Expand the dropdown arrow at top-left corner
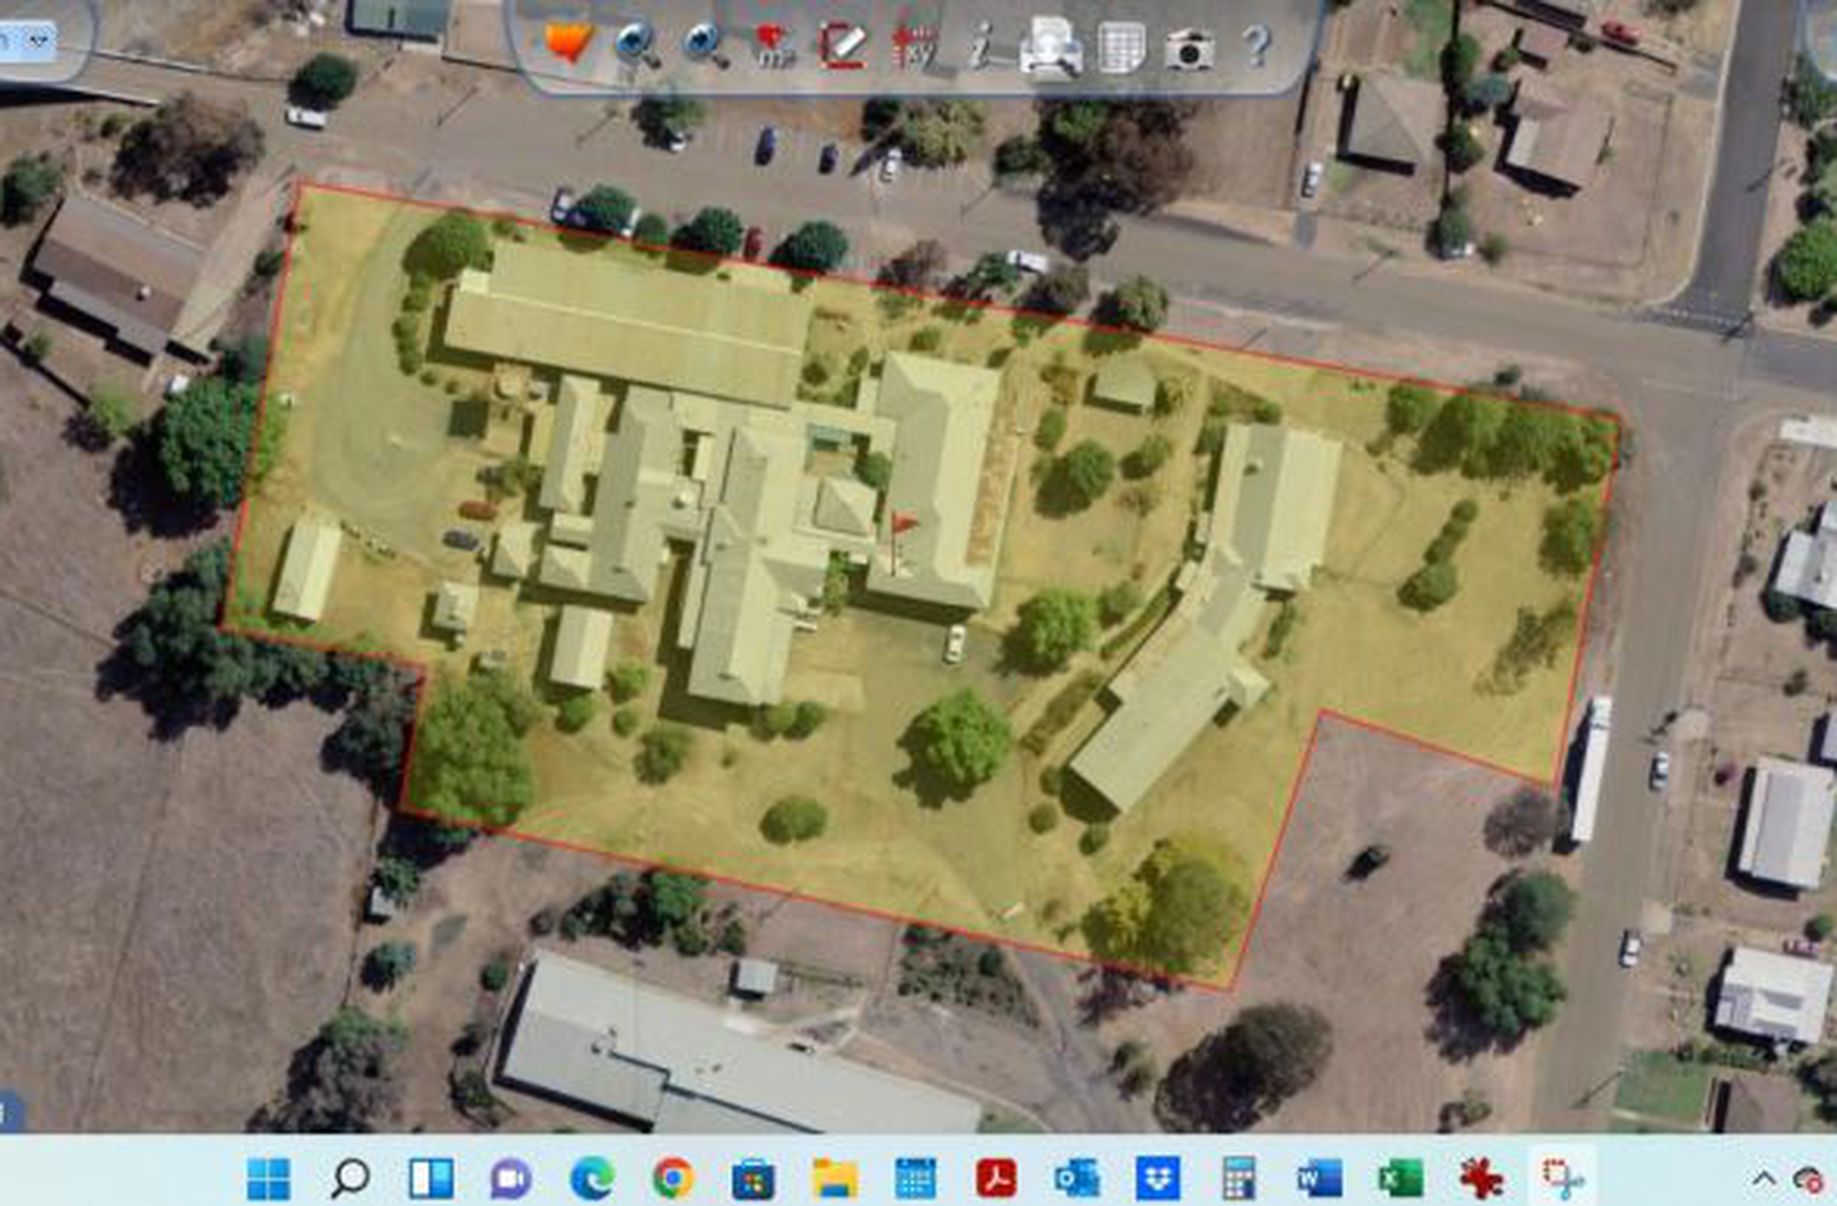 click(x=39, y=41)
